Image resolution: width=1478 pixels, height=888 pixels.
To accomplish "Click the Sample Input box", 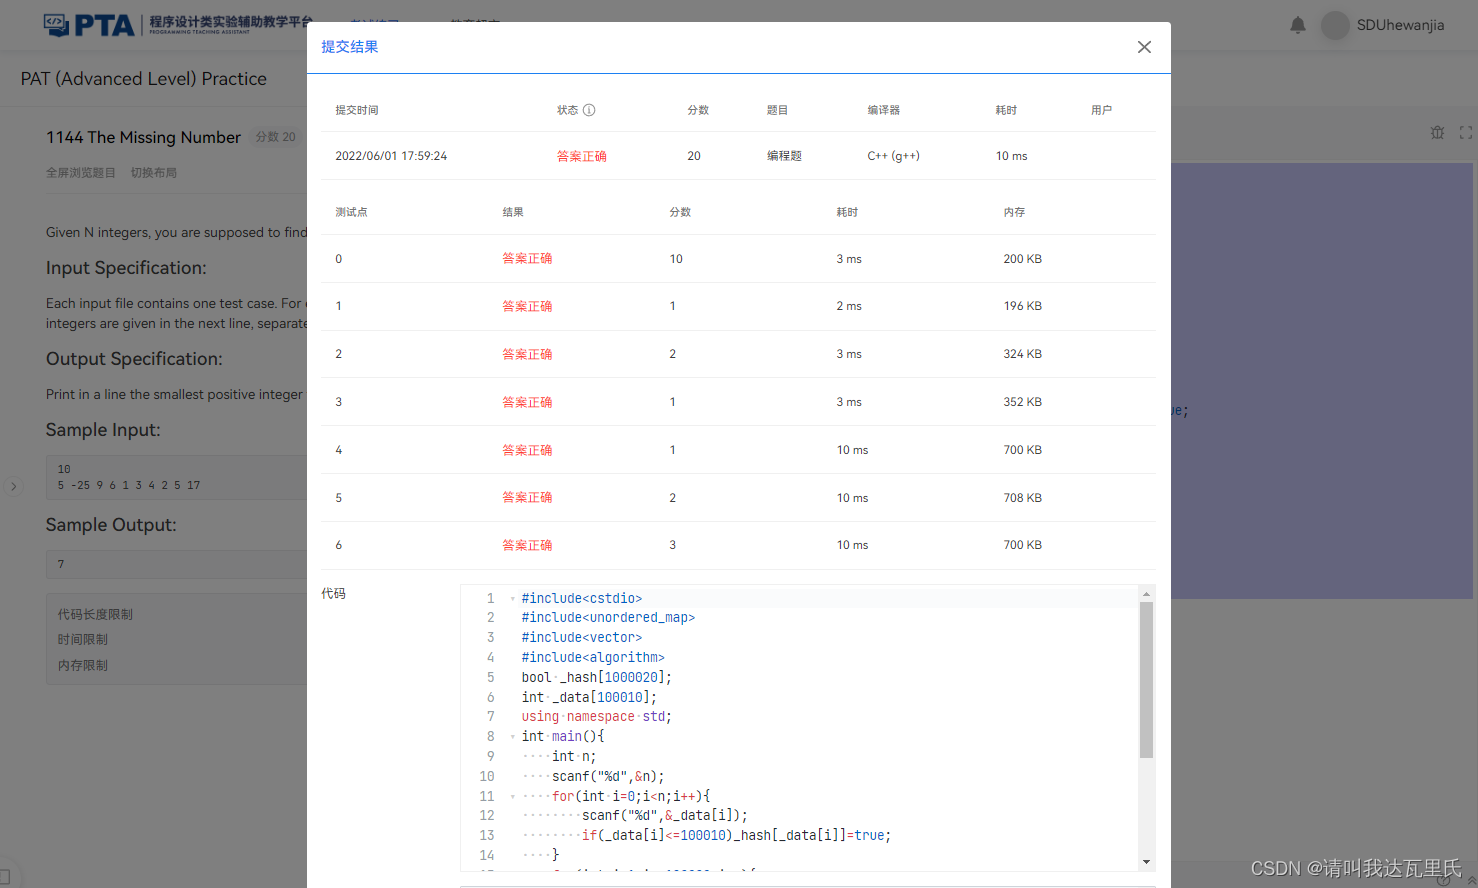I will click(x=176, y=478).
